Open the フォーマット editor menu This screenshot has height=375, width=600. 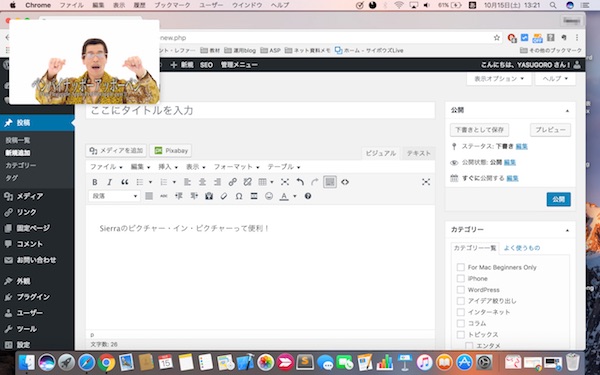click(x=236, y=167)
